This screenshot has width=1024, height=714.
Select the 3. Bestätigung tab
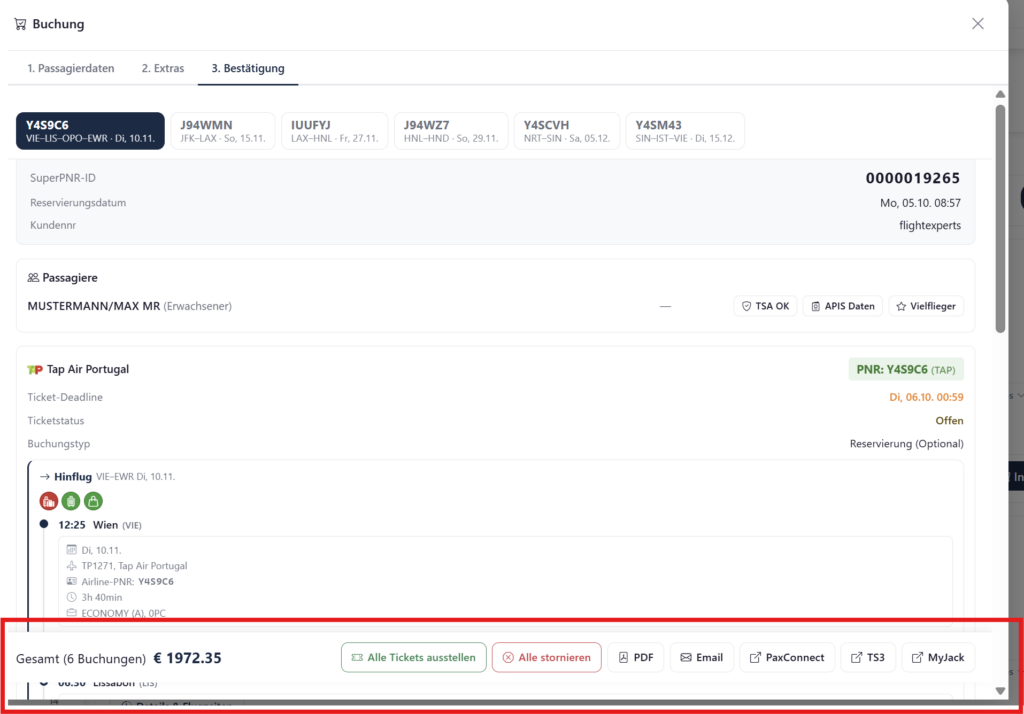[248, 68]
